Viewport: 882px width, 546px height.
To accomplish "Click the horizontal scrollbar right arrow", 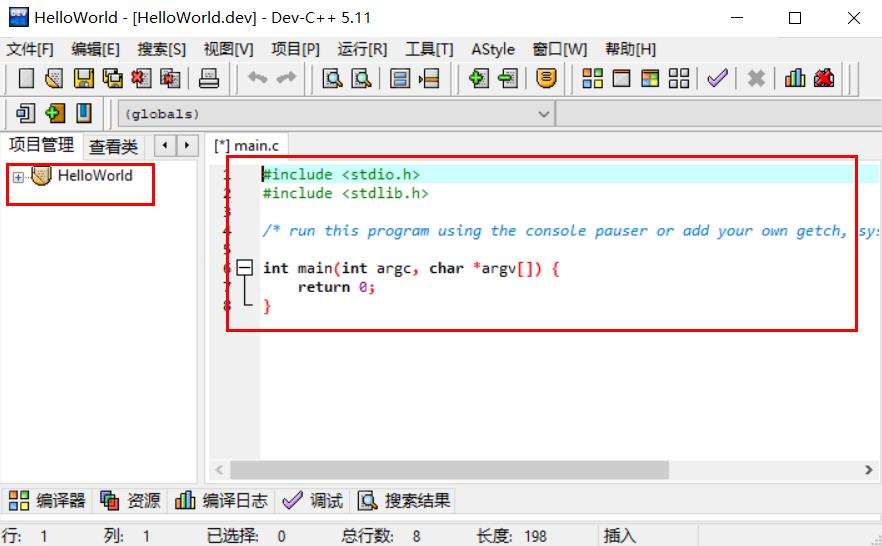I will [868, 470].
